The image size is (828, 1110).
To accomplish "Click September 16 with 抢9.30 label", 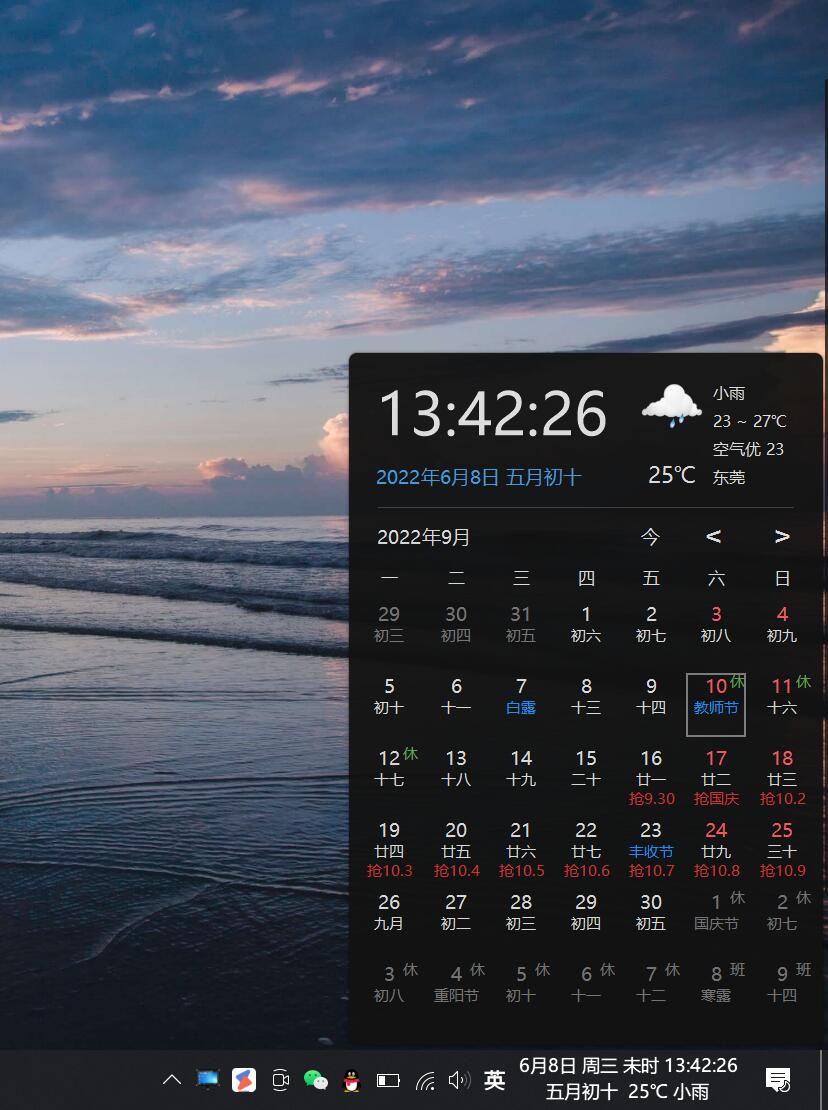I will [x=651, y=777].
